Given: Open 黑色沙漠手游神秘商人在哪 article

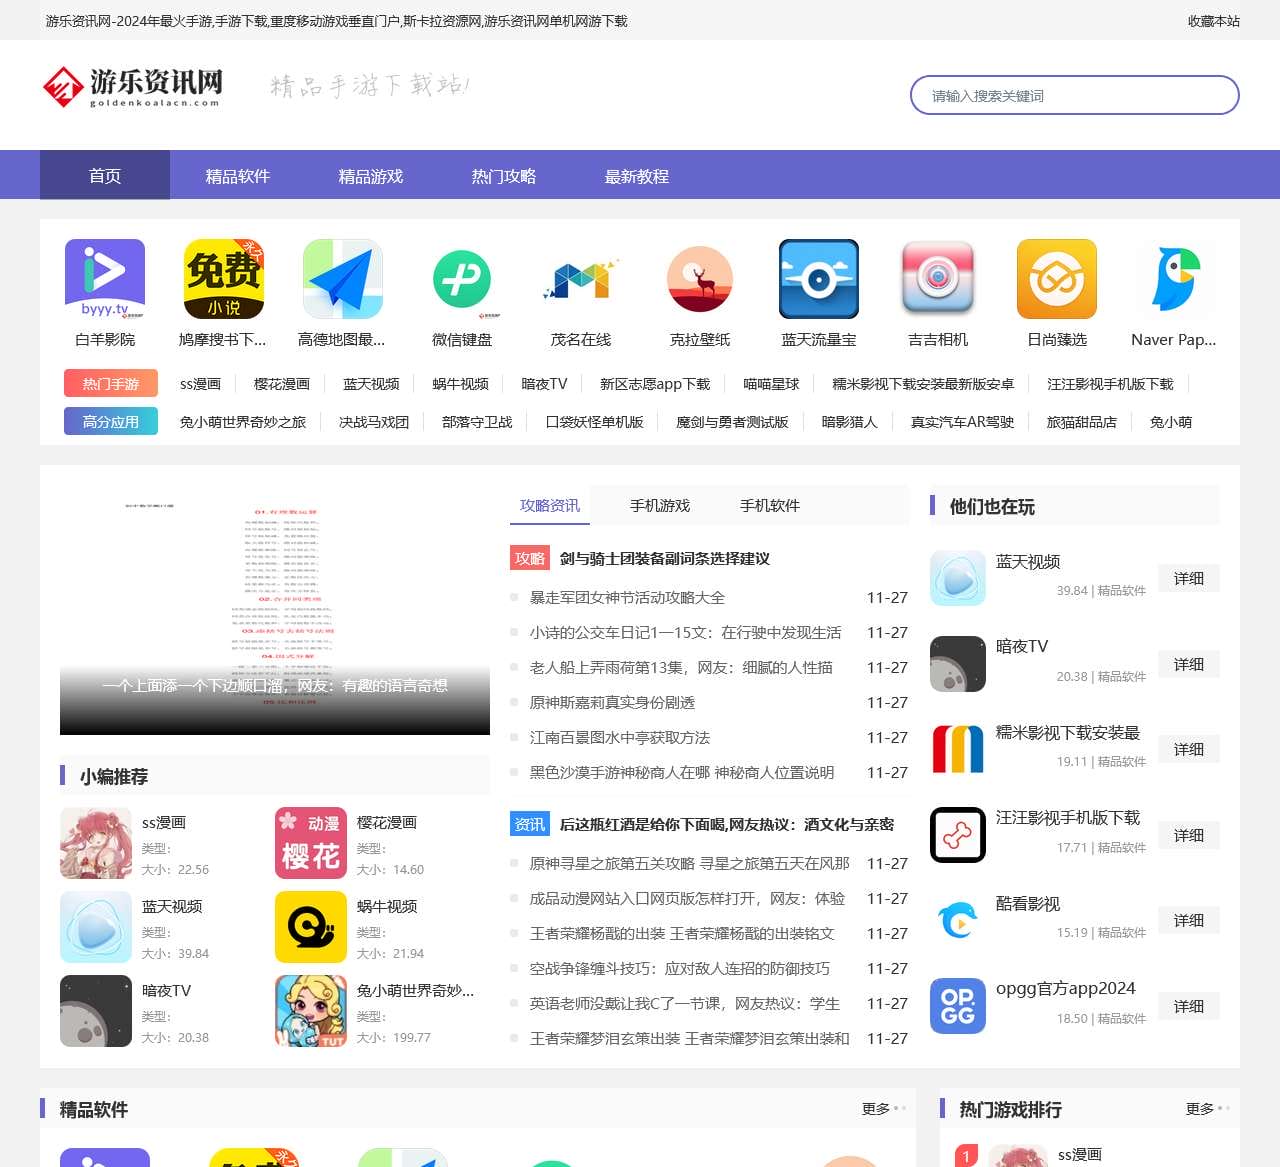Looking at the screenshot, I should click(x=682, y=773).
